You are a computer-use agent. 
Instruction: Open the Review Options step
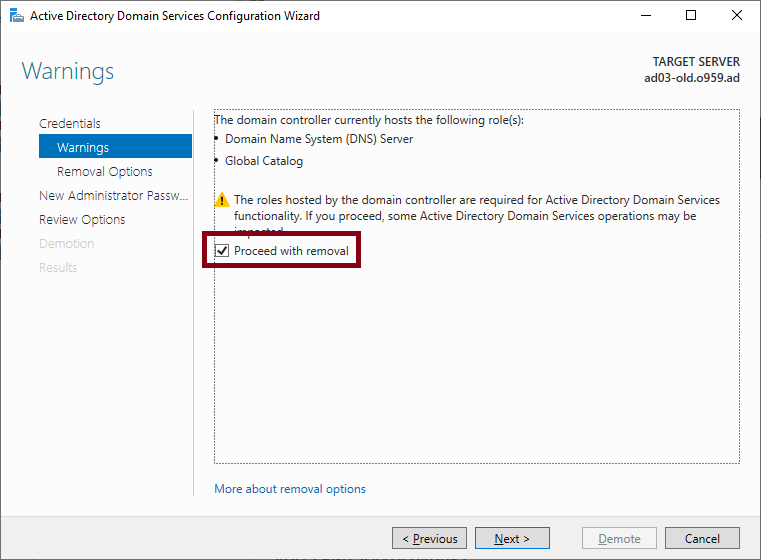82,220
